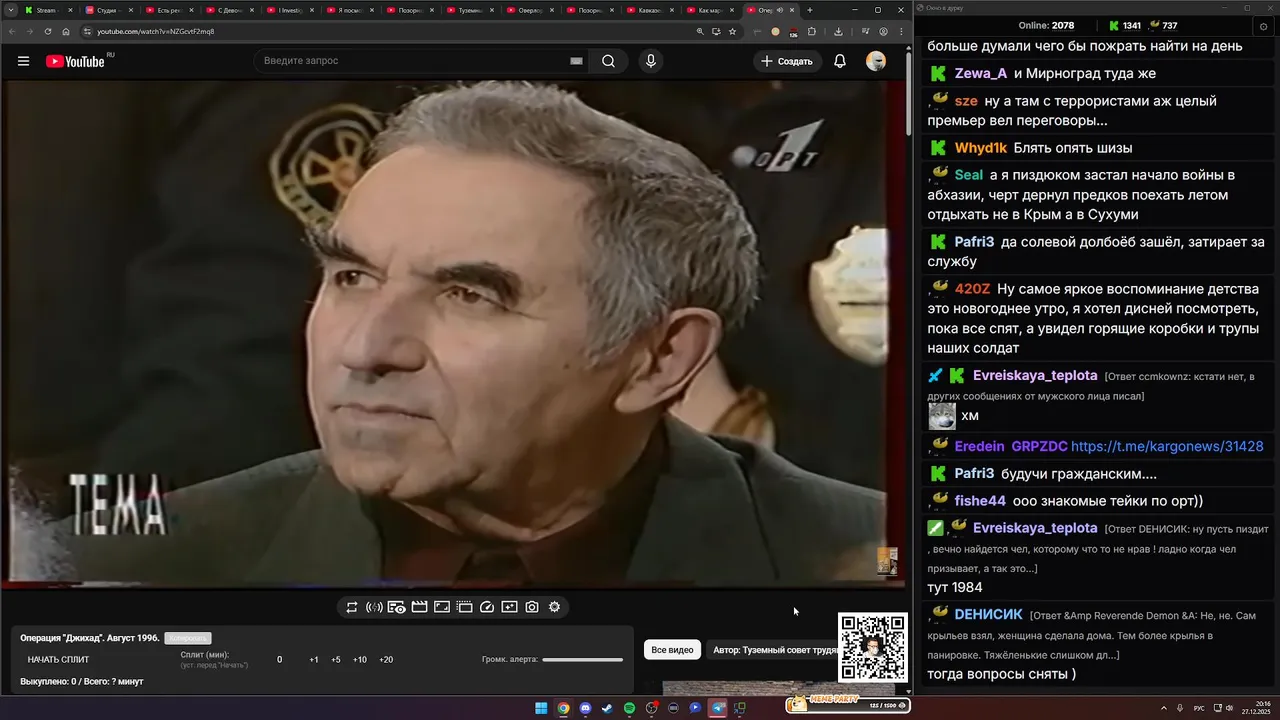This screenshot has width=1280, height=720.
Task: Switch to the Студия browser tab
Action: [x=108, y=10]
